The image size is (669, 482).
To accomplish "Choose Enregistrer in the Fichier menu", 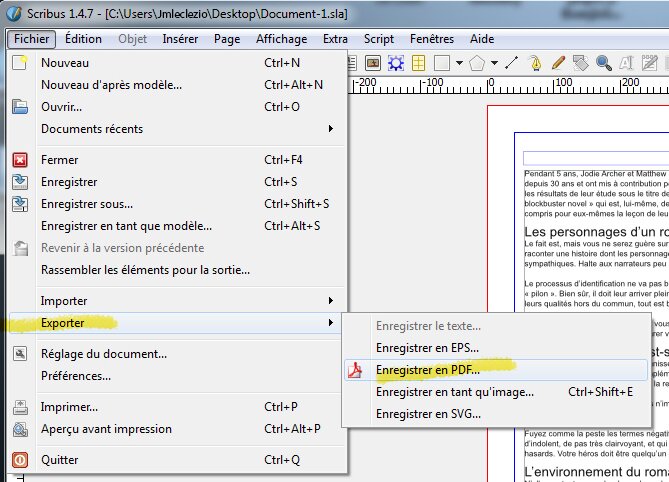I will (x=178, y=182).
